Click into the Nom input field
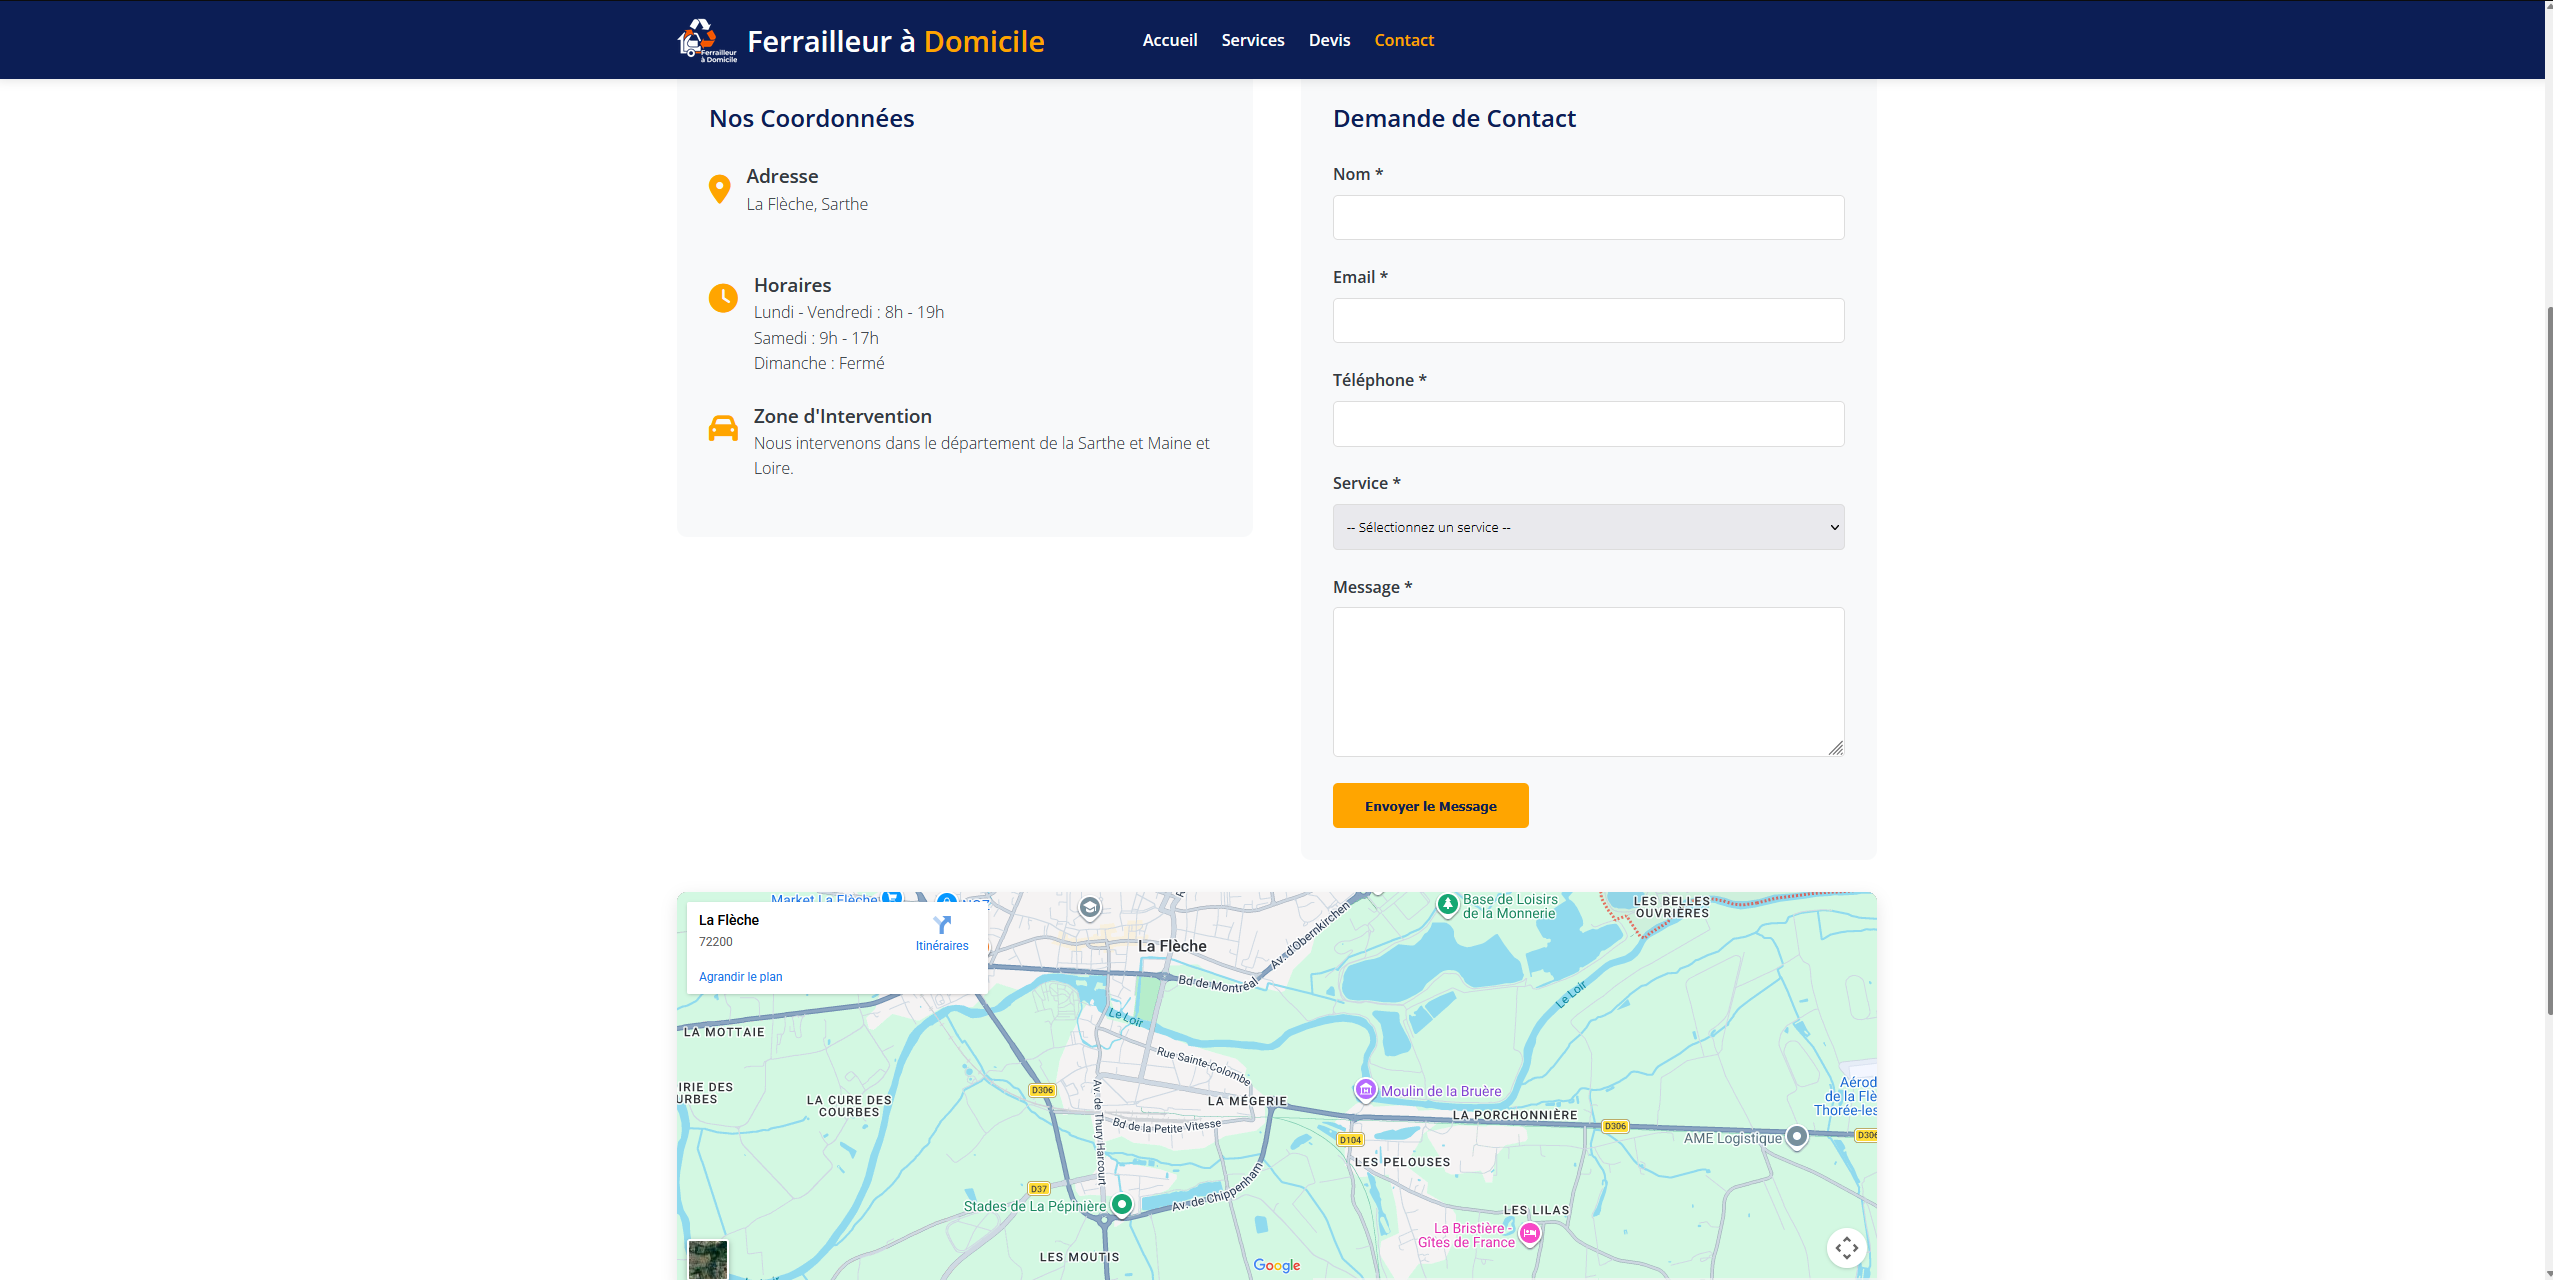Screen dimensions: 2553x1280 click(x=1588, y=218)
